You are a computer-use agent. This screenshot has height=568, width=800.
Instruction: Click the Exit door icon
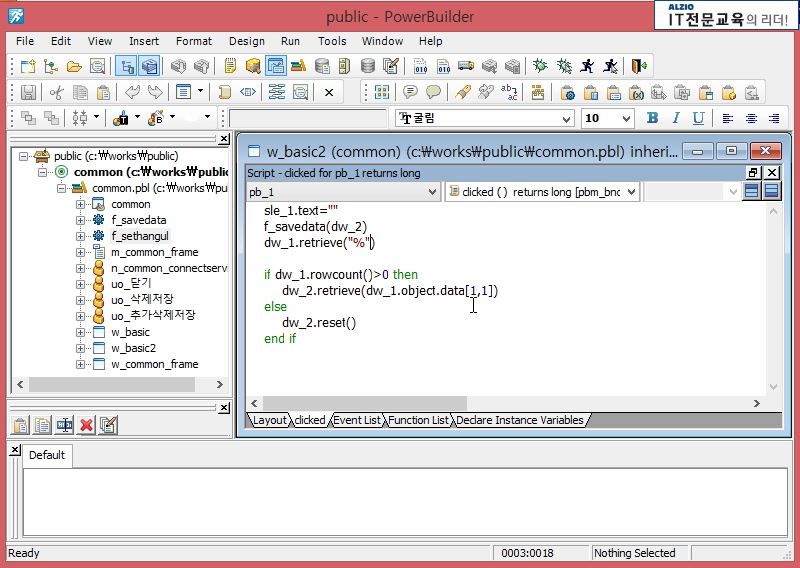[x=639, y=66]
